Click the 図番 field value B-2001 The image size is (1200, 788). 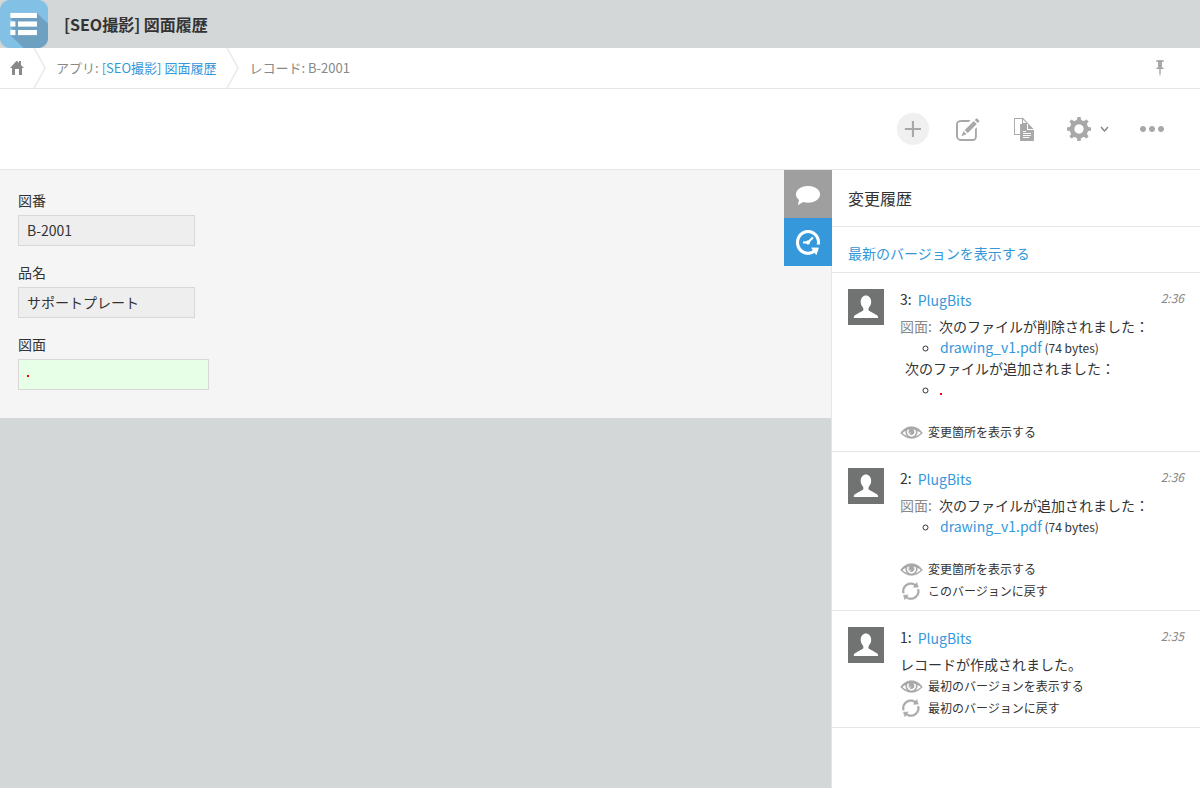coord(106,231)
